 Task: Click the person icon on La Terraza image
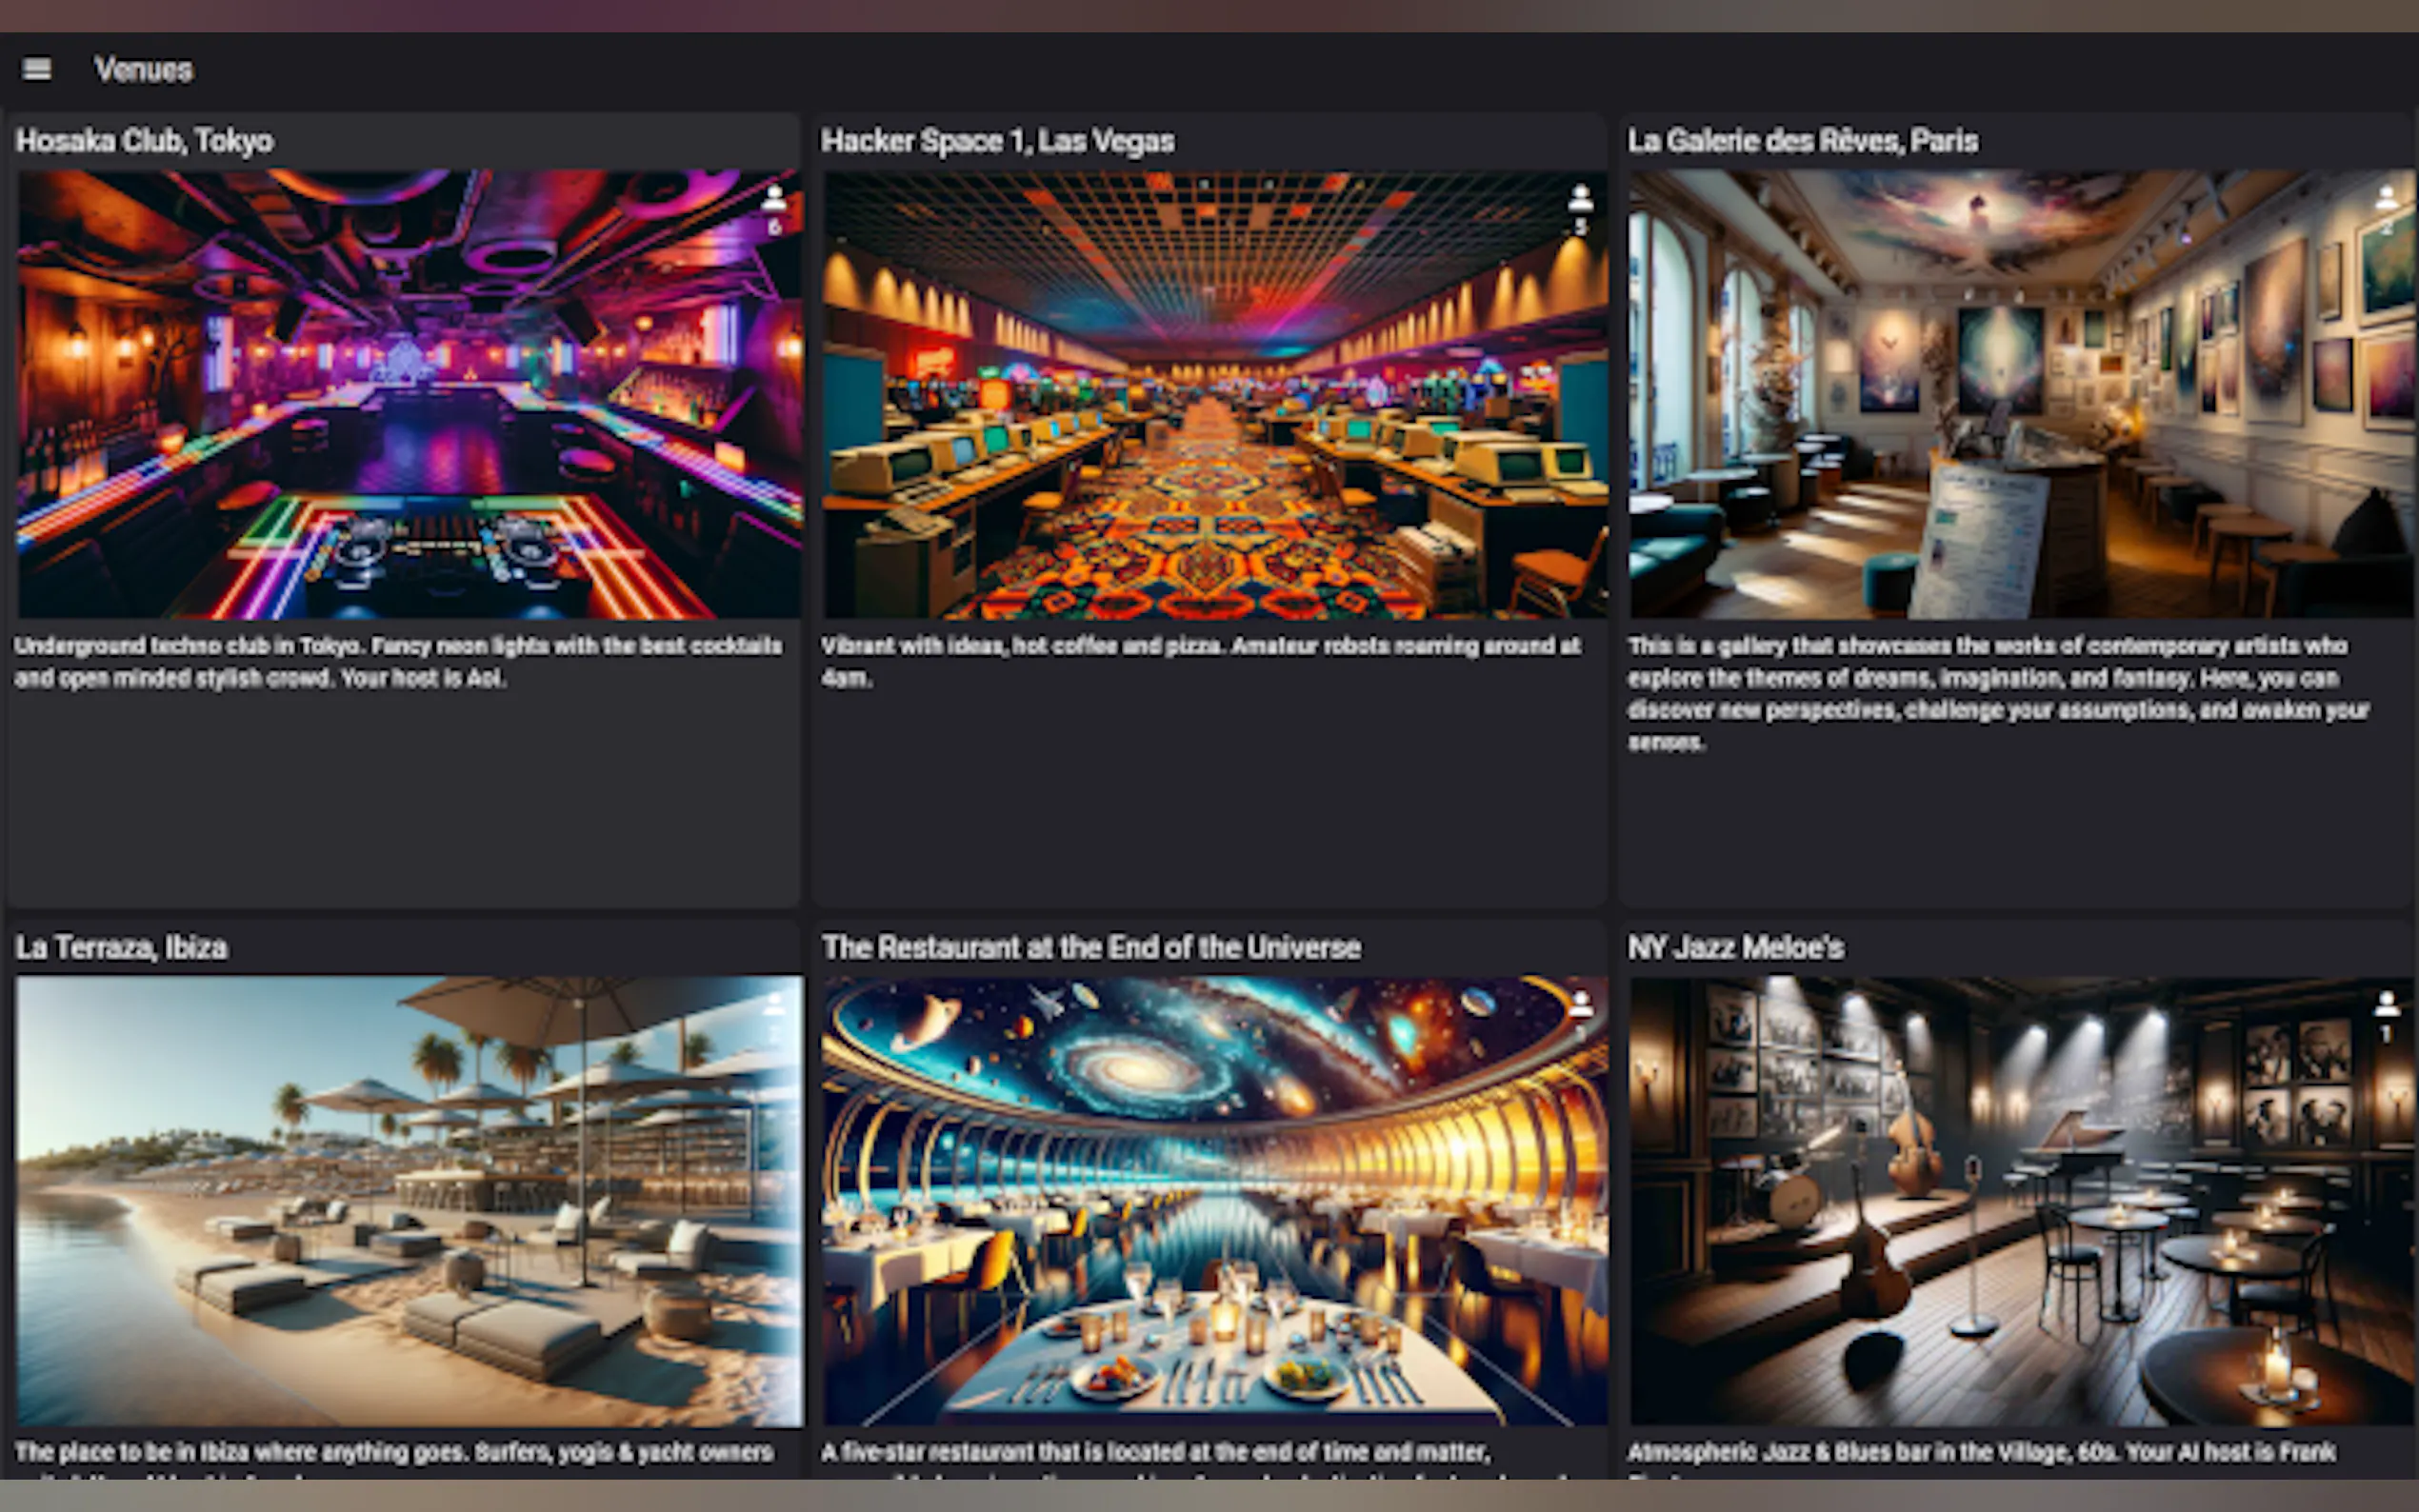(773, 1004)
